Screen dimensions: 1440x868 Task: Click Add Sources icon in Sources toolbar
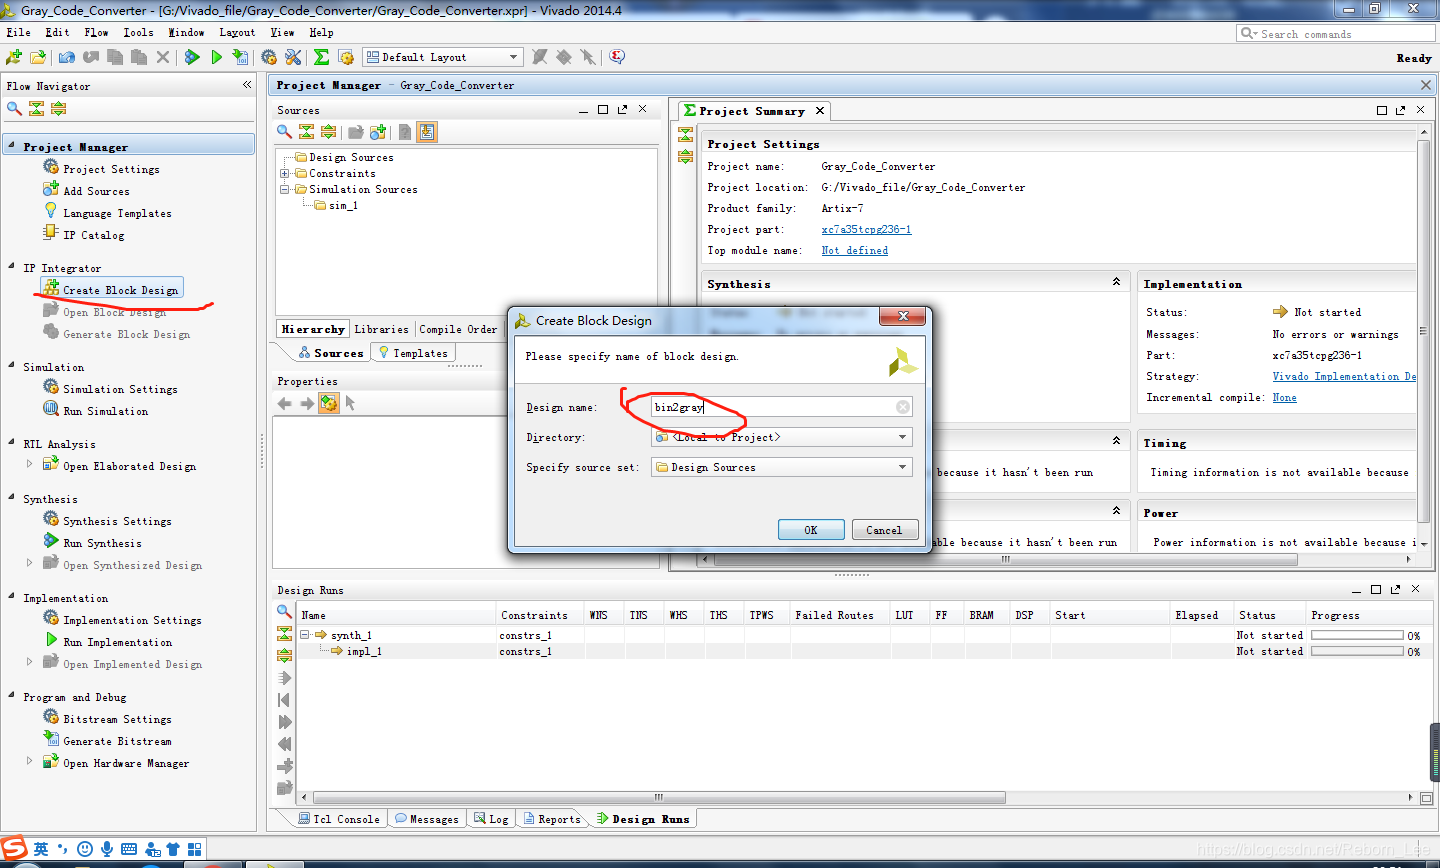pos(378,131)
